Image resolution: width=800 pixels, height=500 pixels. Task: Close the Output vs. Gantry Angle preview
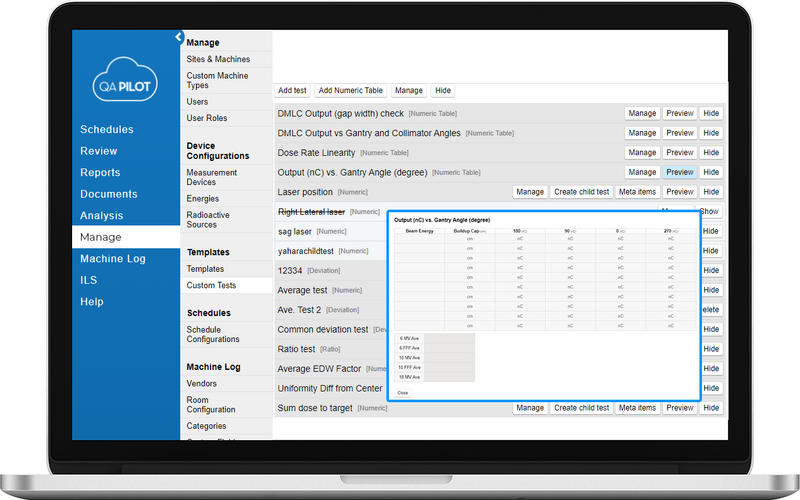[402, 393]
